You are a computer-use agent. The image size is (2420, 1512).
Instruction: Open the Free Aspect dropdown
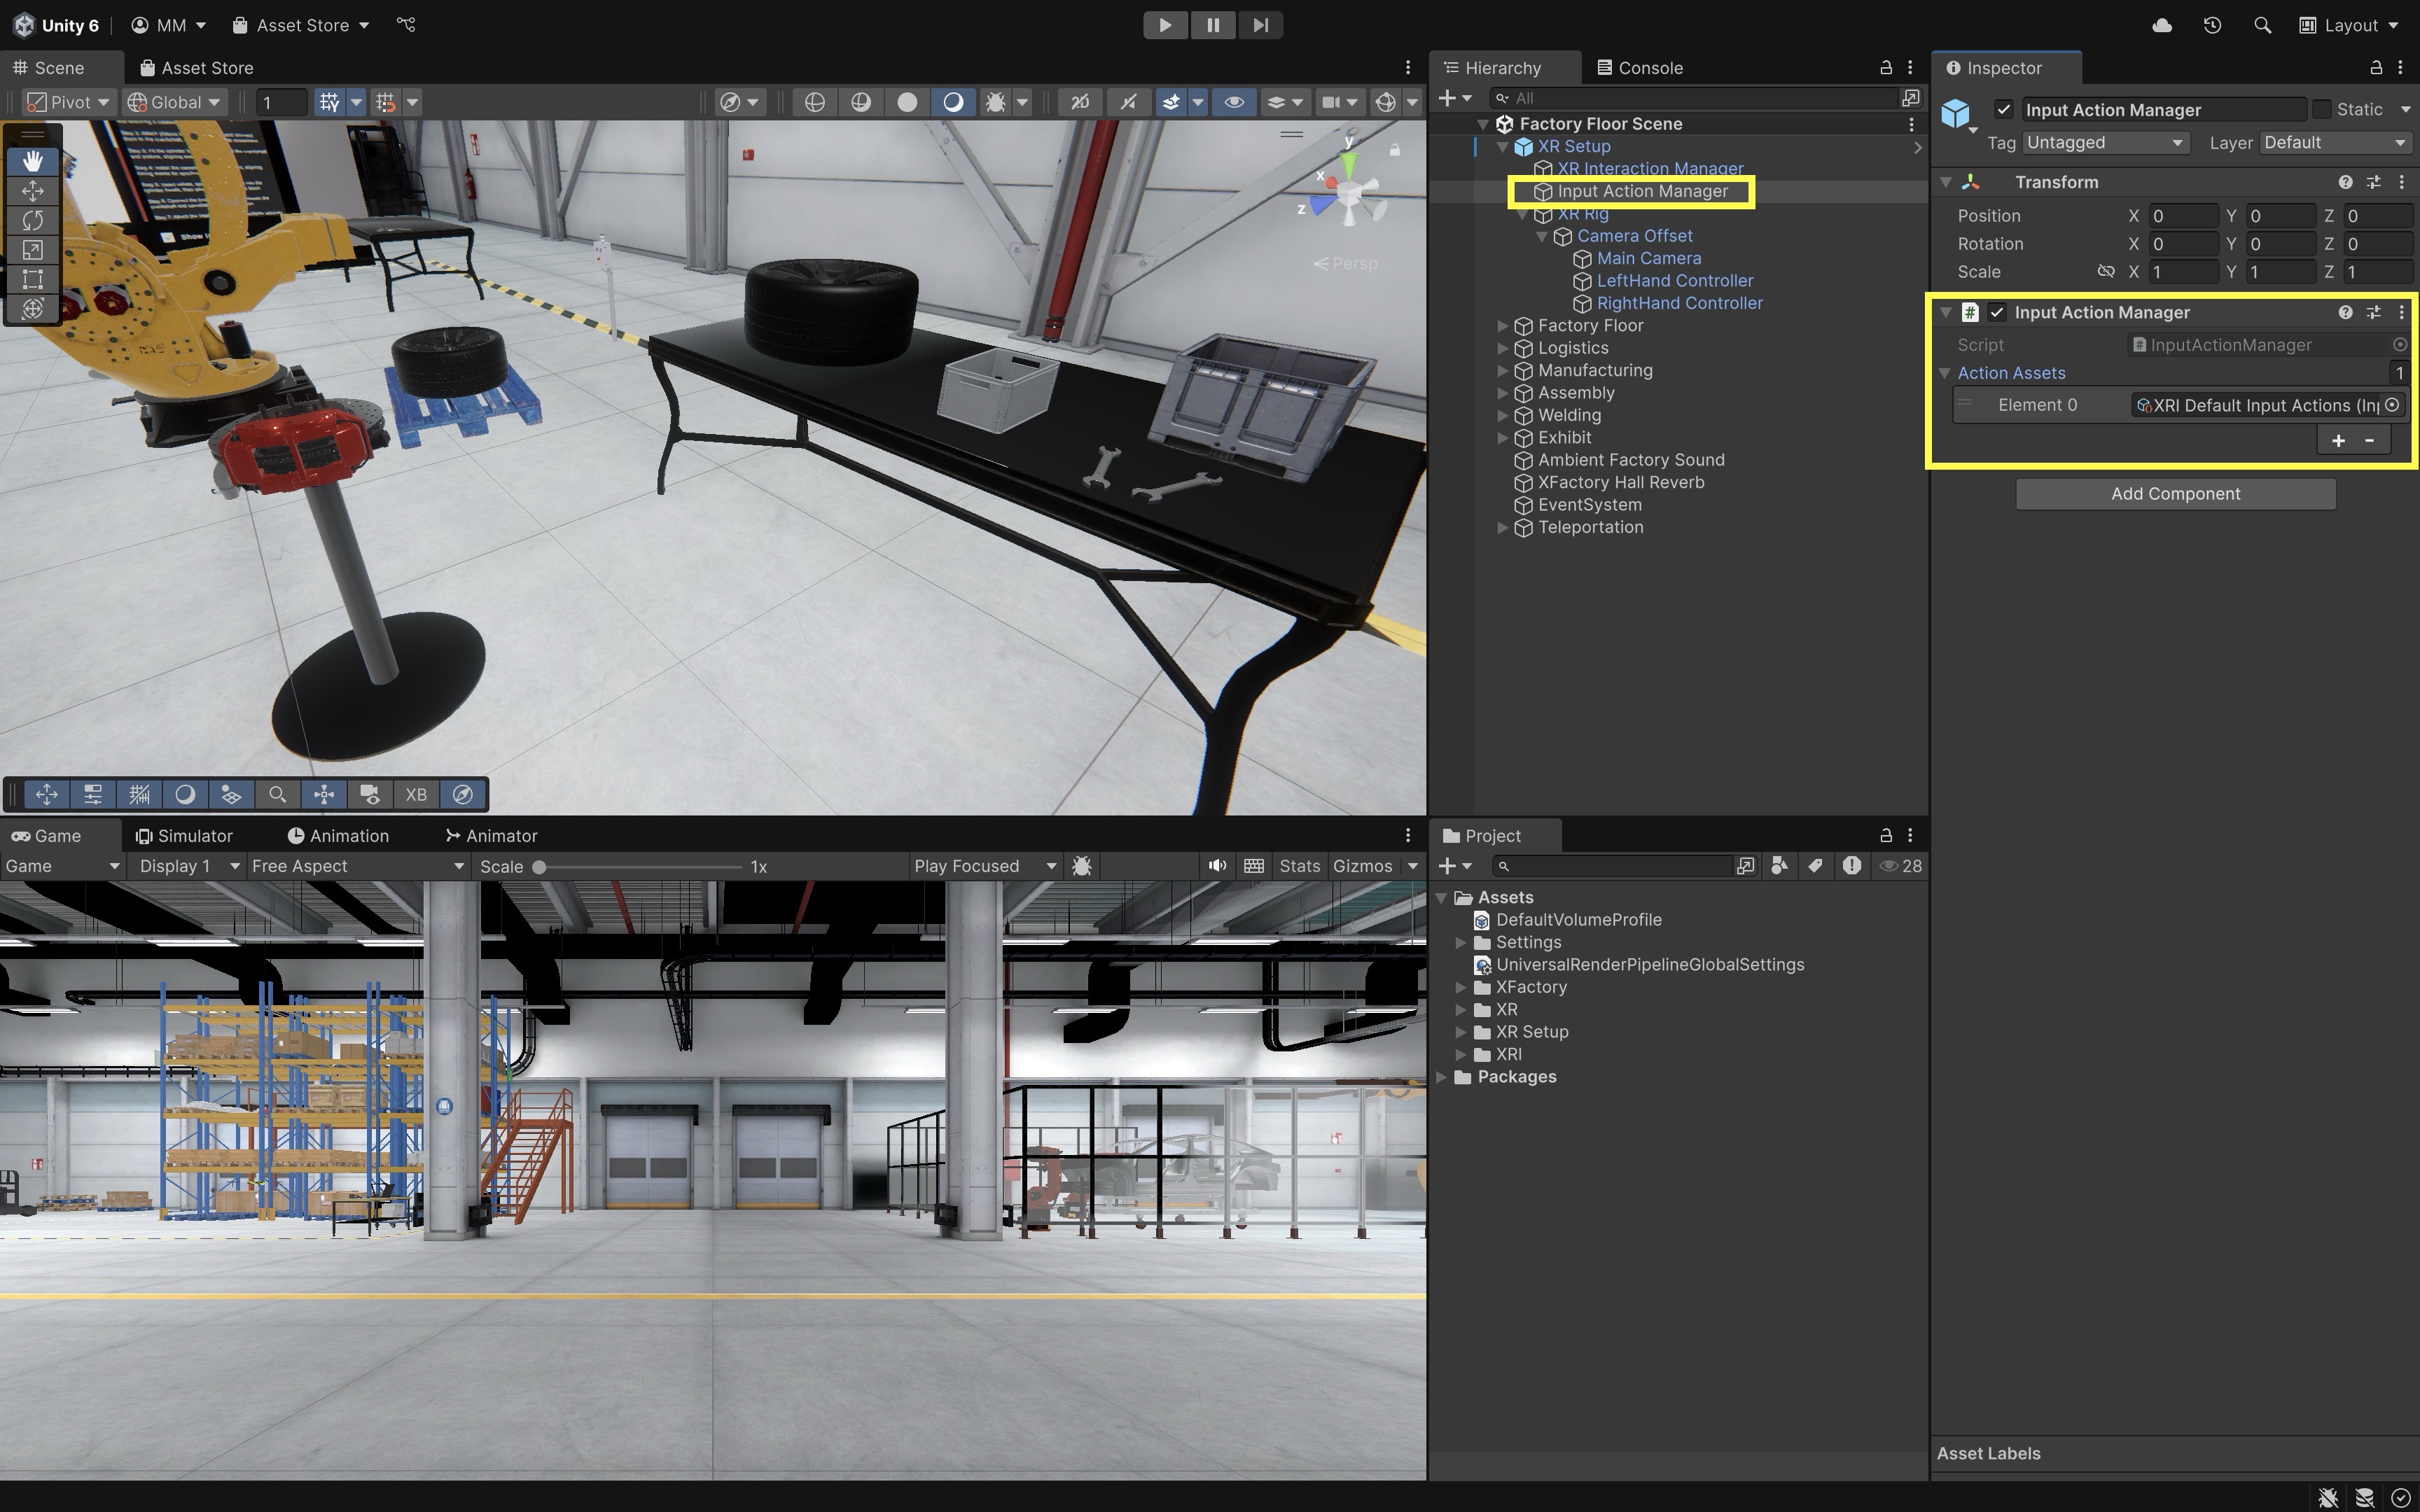[357, 866]
